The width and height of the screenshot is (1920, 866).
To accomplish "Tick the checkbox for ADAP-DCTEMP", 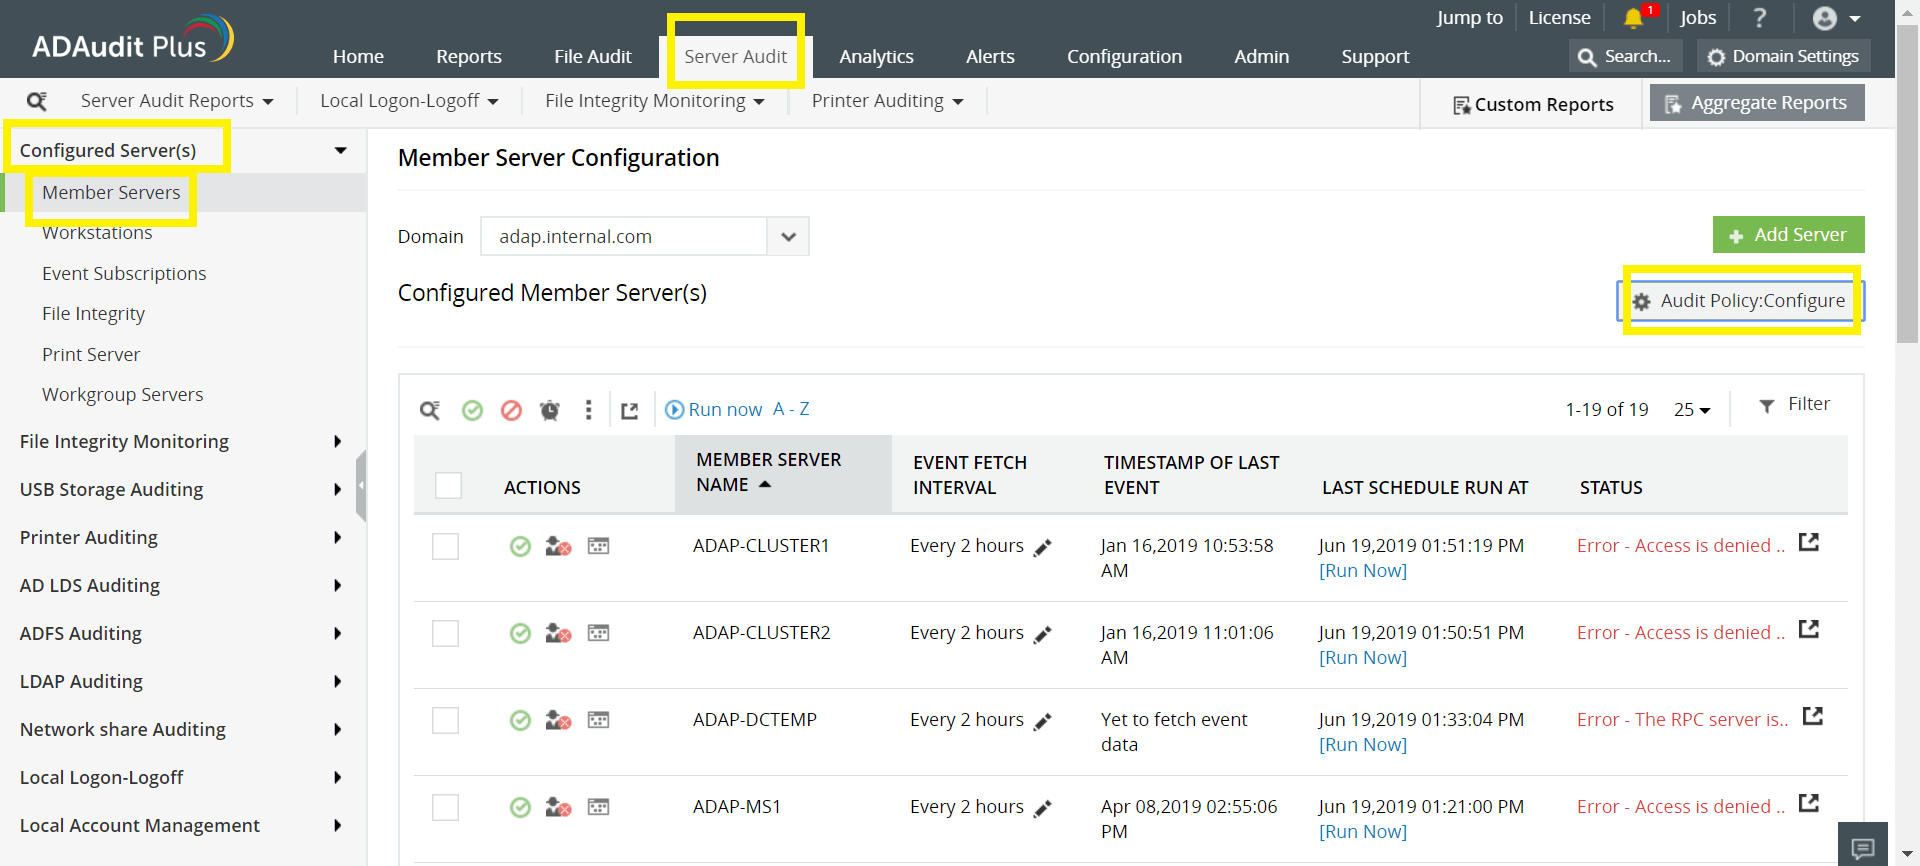I will [x=446, y=720].
